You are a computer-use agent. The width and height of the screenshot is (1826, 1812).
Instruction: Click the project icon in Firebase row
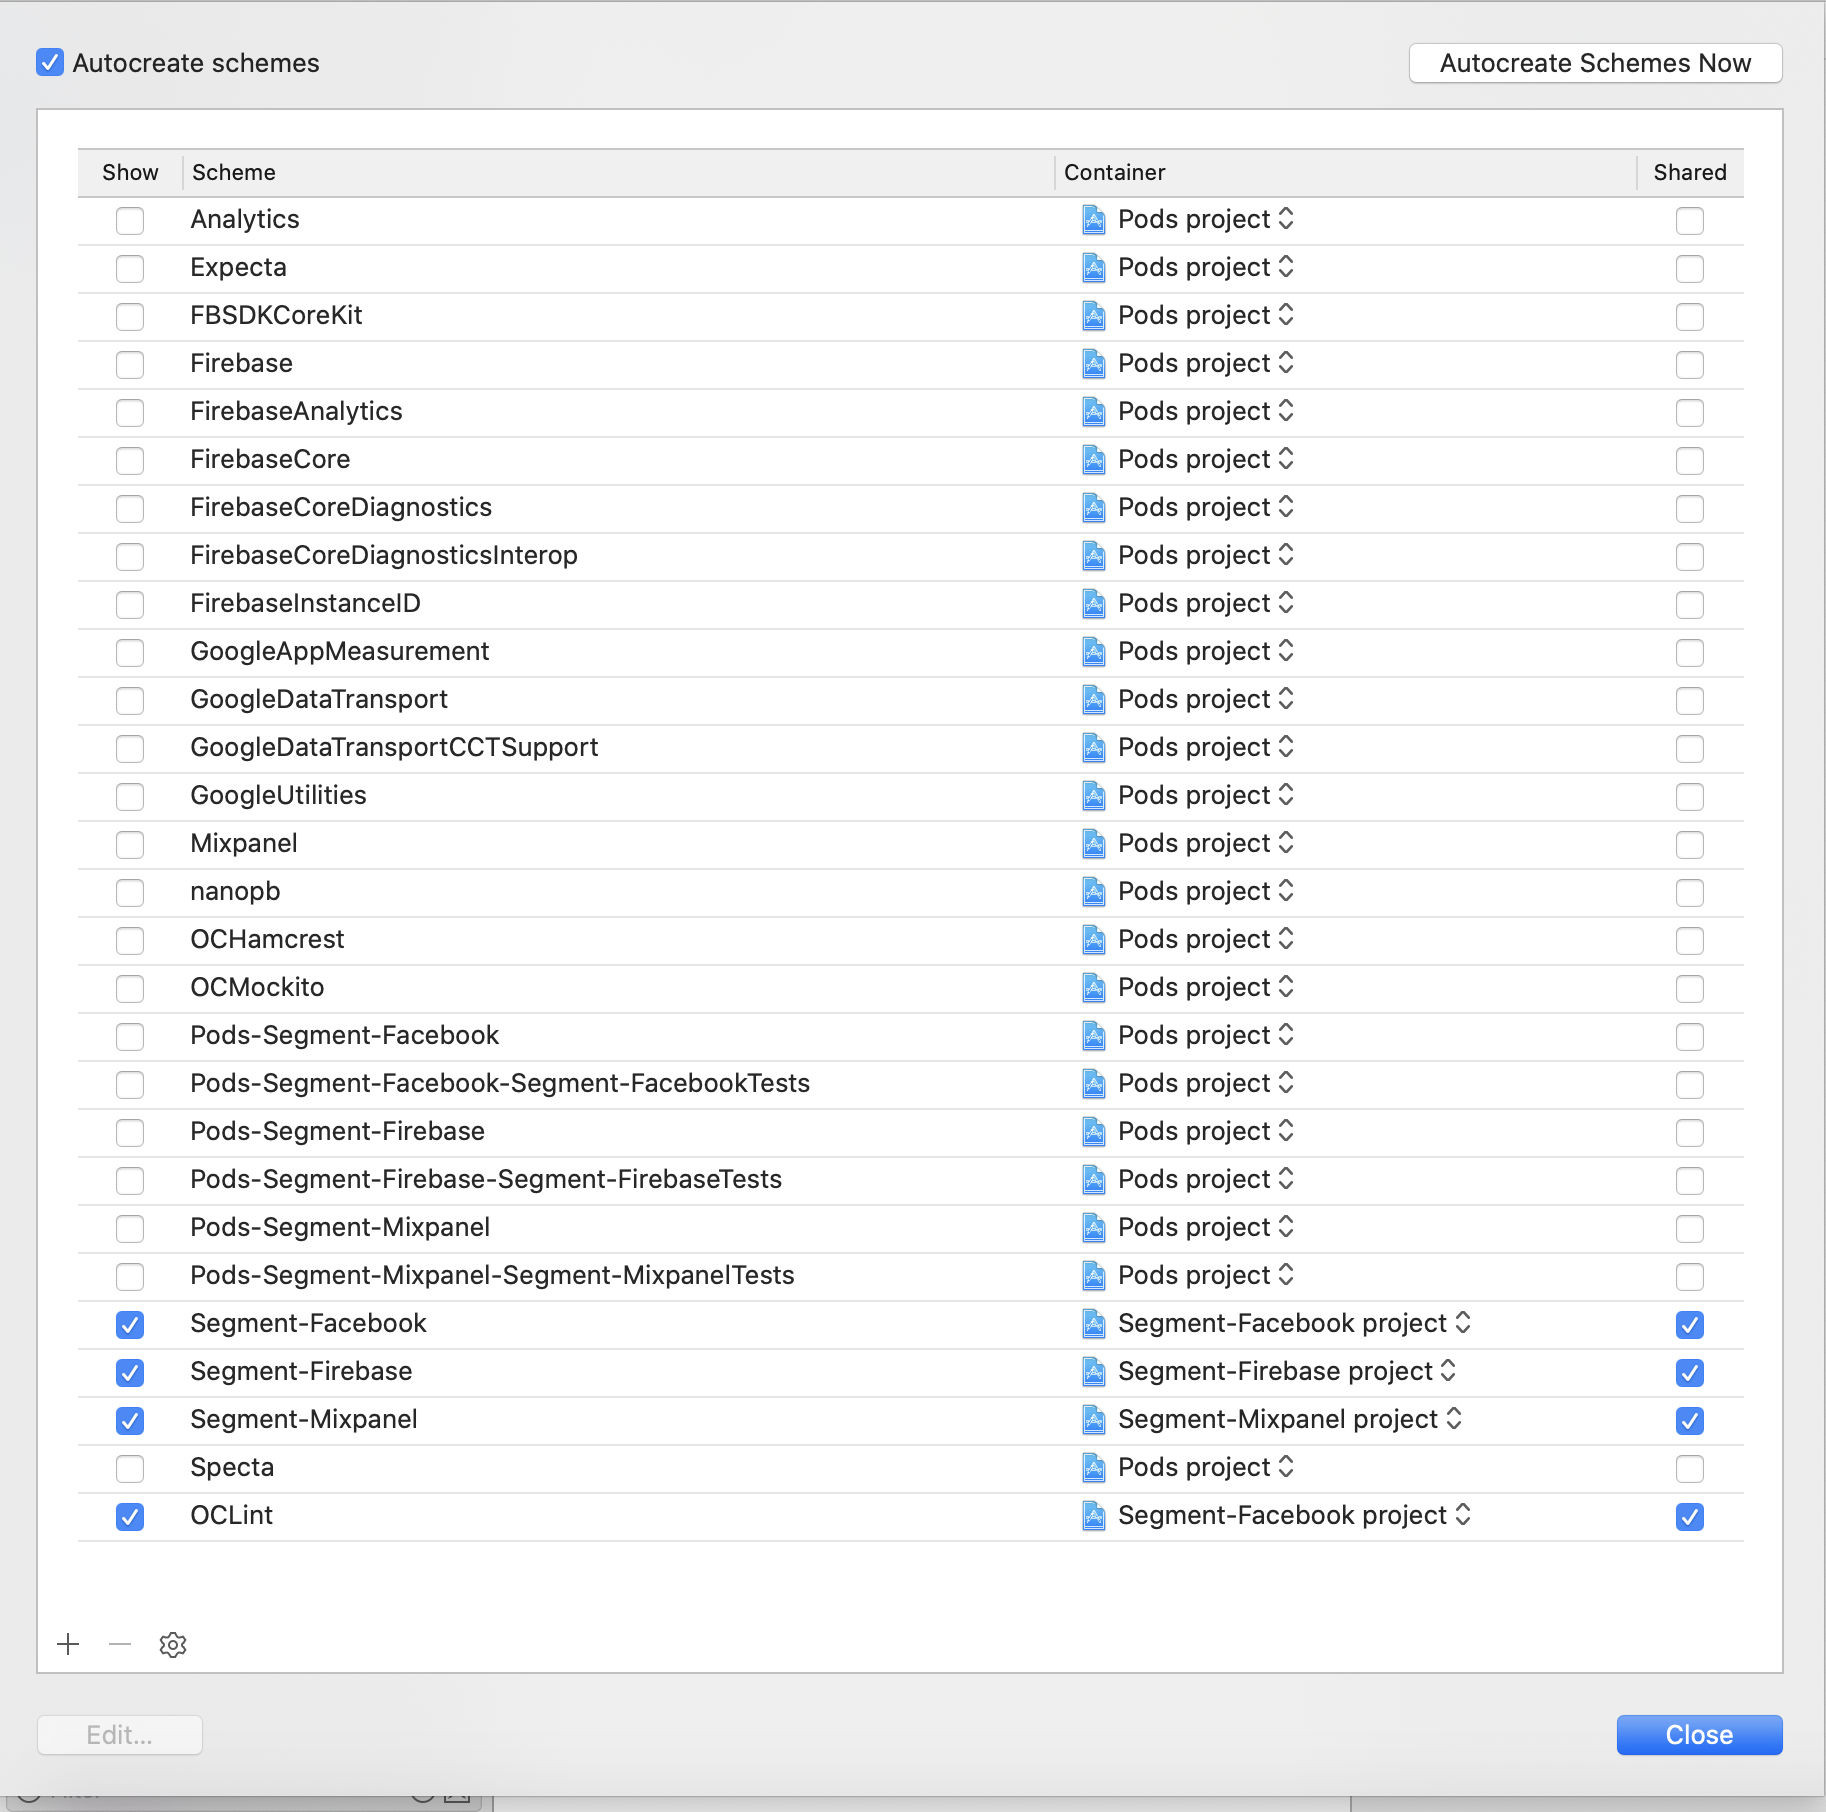pos(1094,363)
